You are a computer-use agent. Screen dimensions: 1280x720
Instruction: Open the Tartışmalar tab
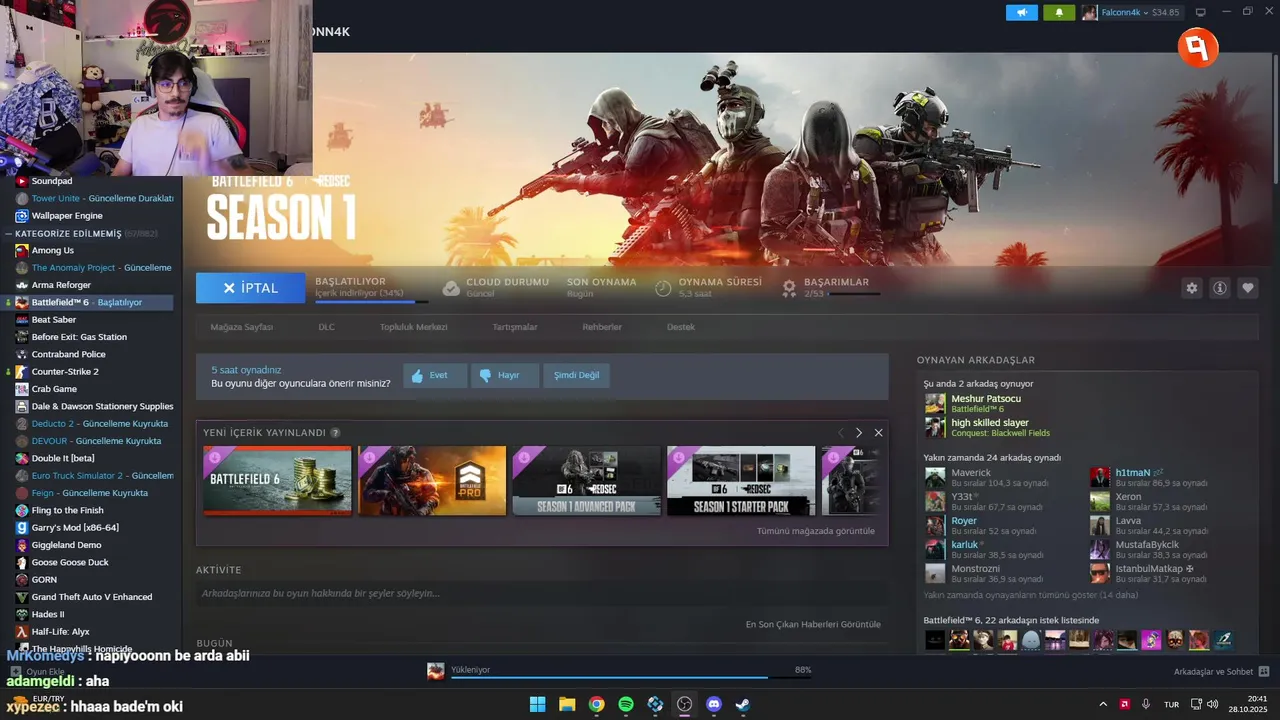(515, 327)
